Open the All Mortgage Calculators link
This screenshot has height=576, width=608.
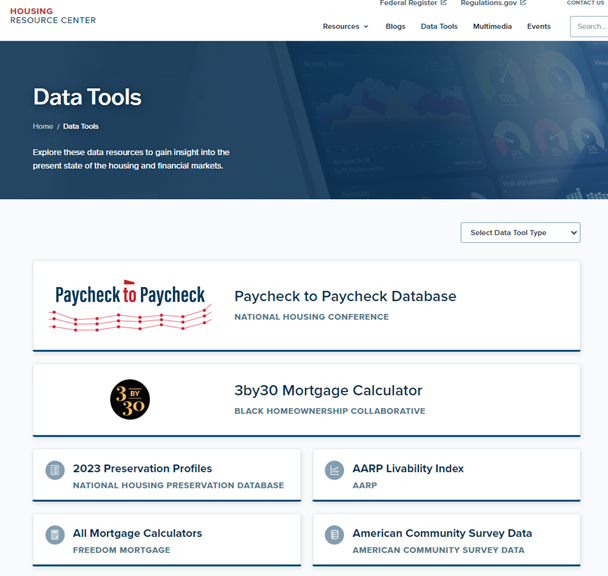point(137,533)
